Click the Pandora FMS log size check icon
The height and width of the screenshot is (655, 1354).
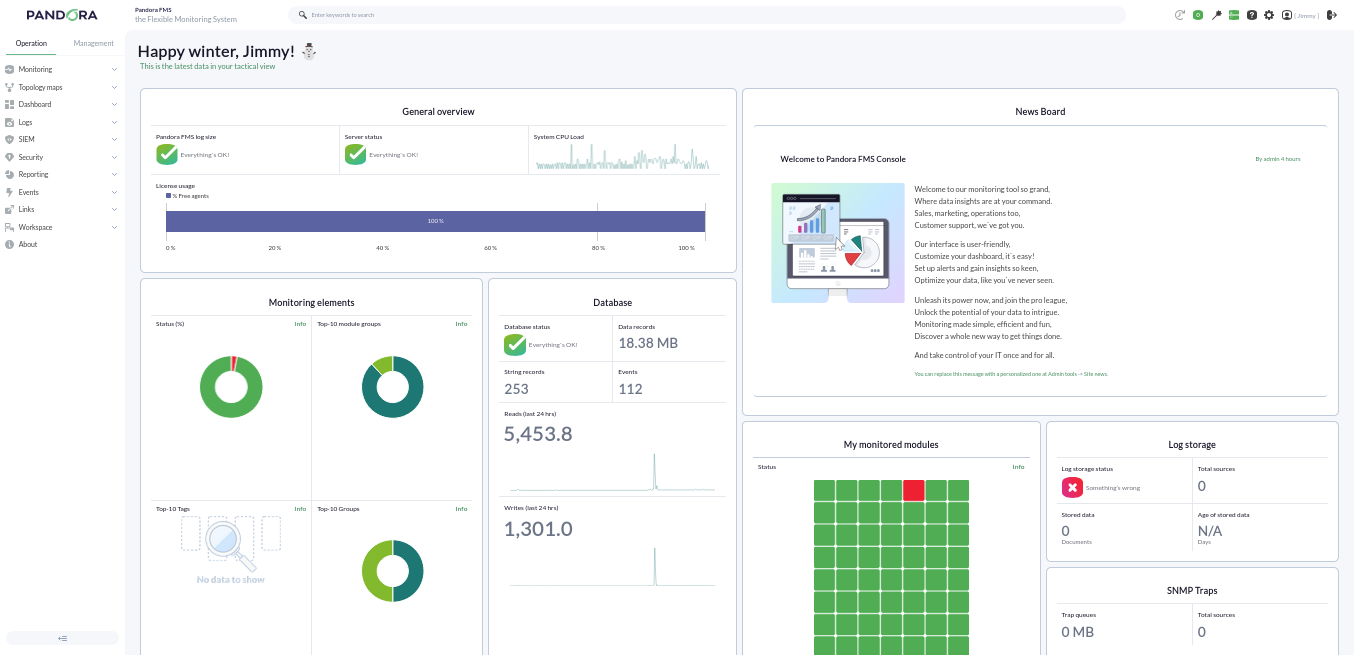click(167, 154)
